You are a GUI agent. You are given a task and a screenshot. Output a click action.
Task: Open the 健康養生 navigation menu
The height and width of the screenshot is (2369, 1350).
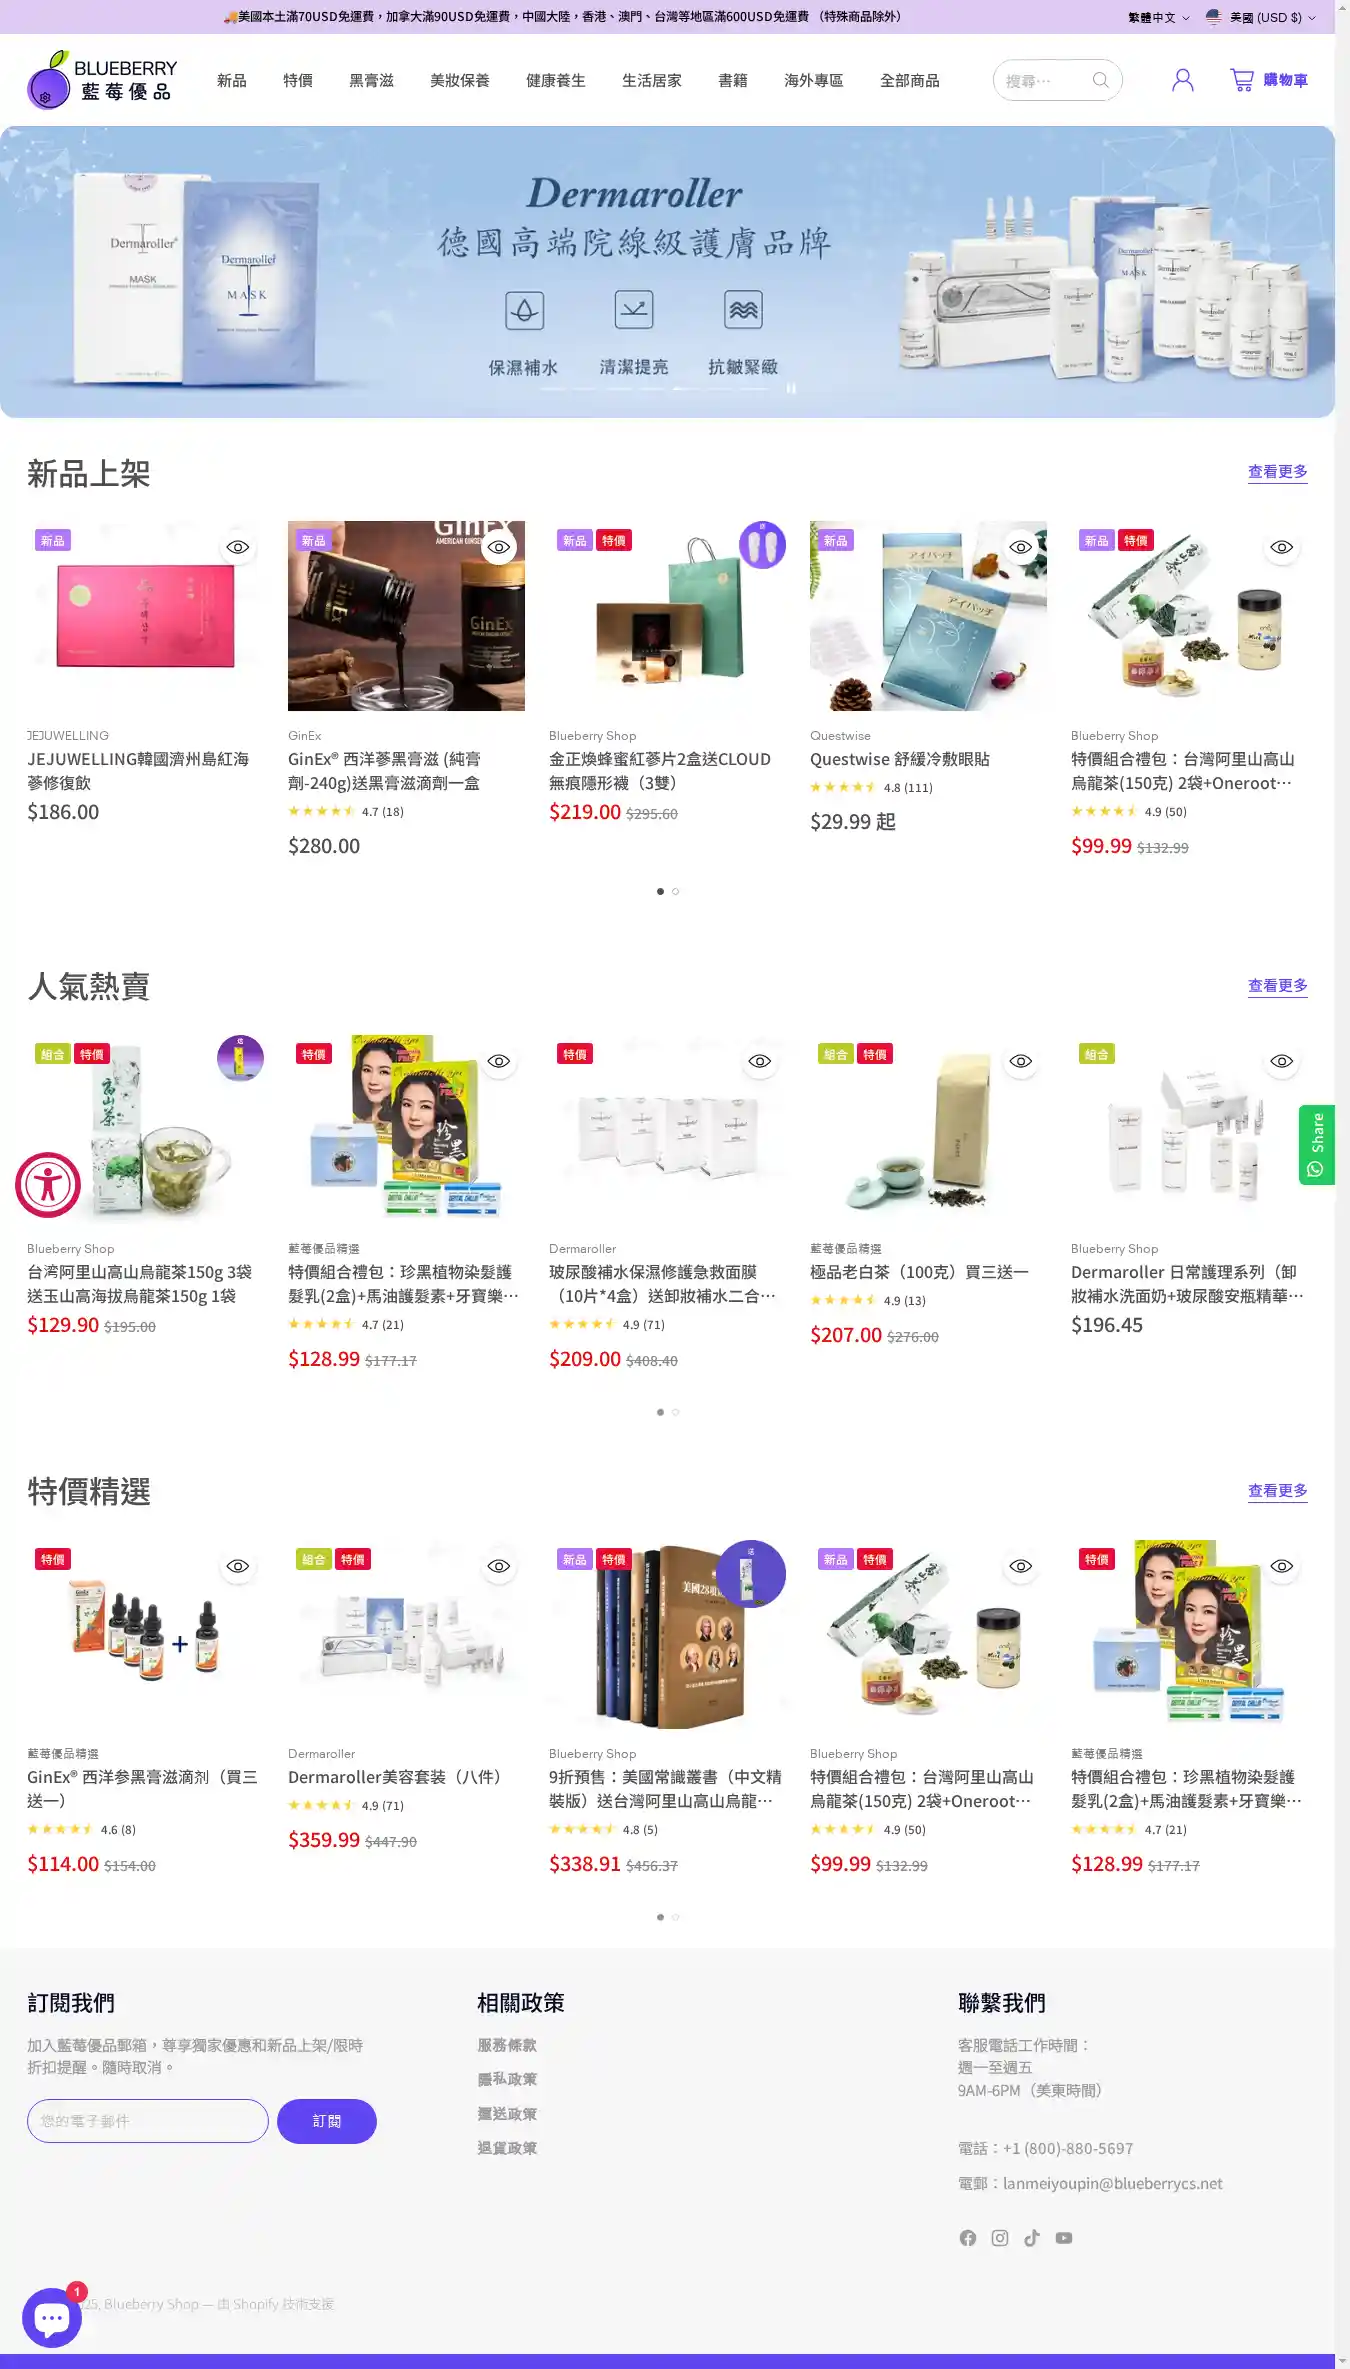[556, 80]
